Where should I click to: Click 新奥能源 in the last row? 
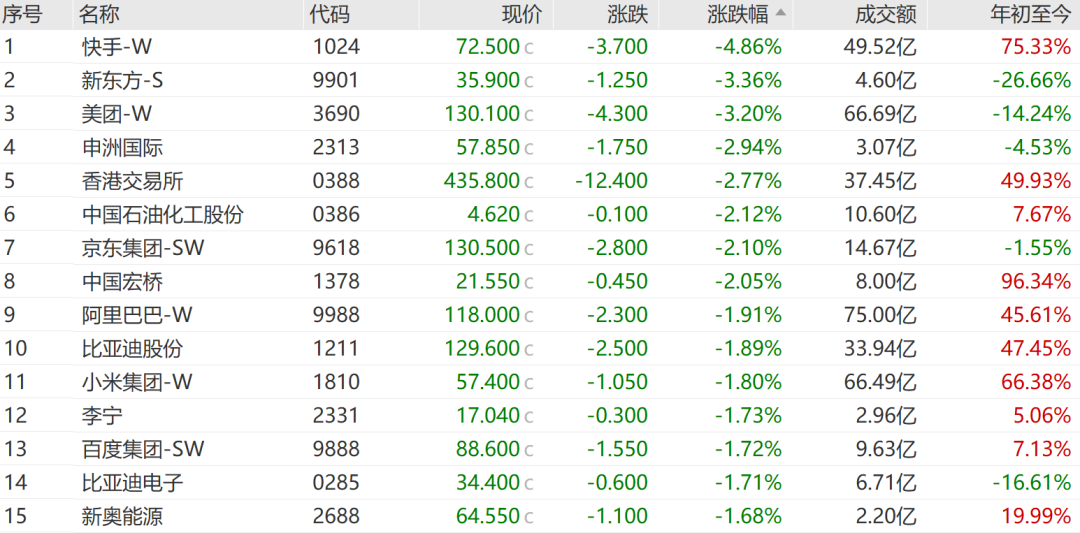[122, 516]
